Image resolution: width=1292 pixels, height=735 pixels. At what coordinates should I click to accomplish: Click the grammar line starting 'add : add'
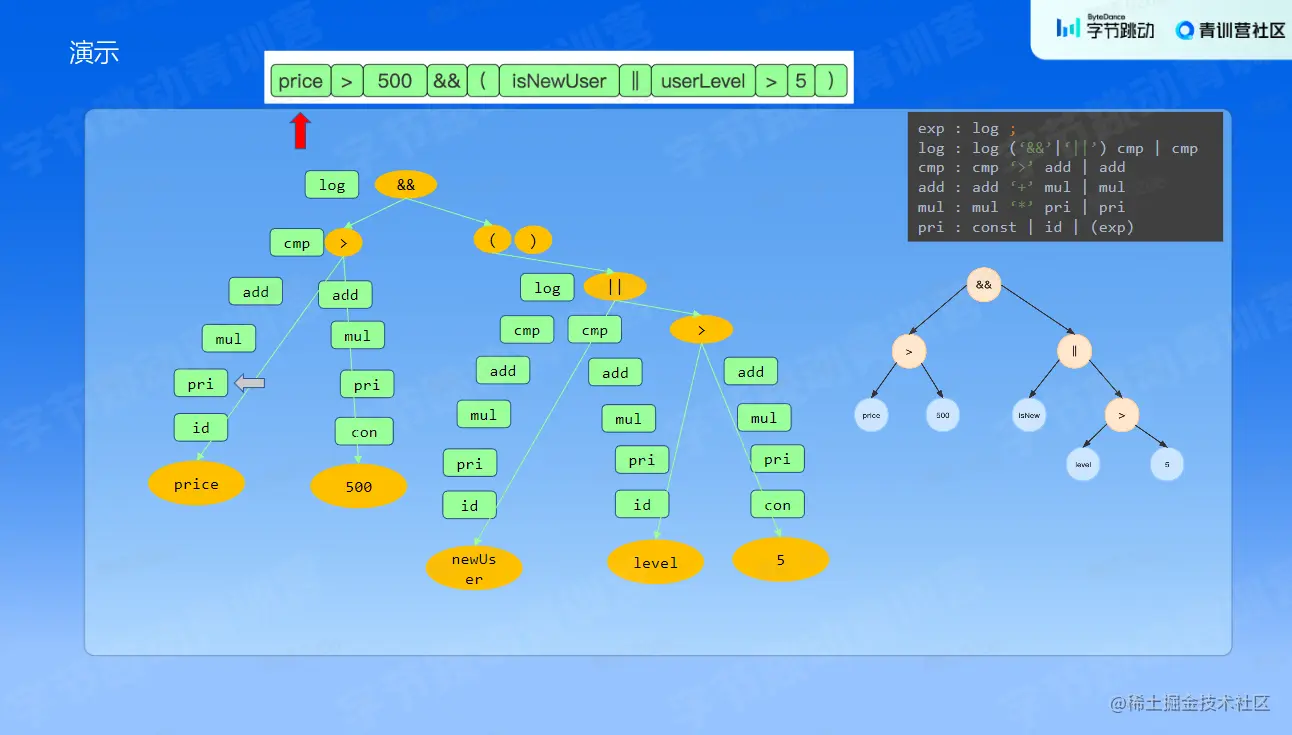[x=1022, y=187]
